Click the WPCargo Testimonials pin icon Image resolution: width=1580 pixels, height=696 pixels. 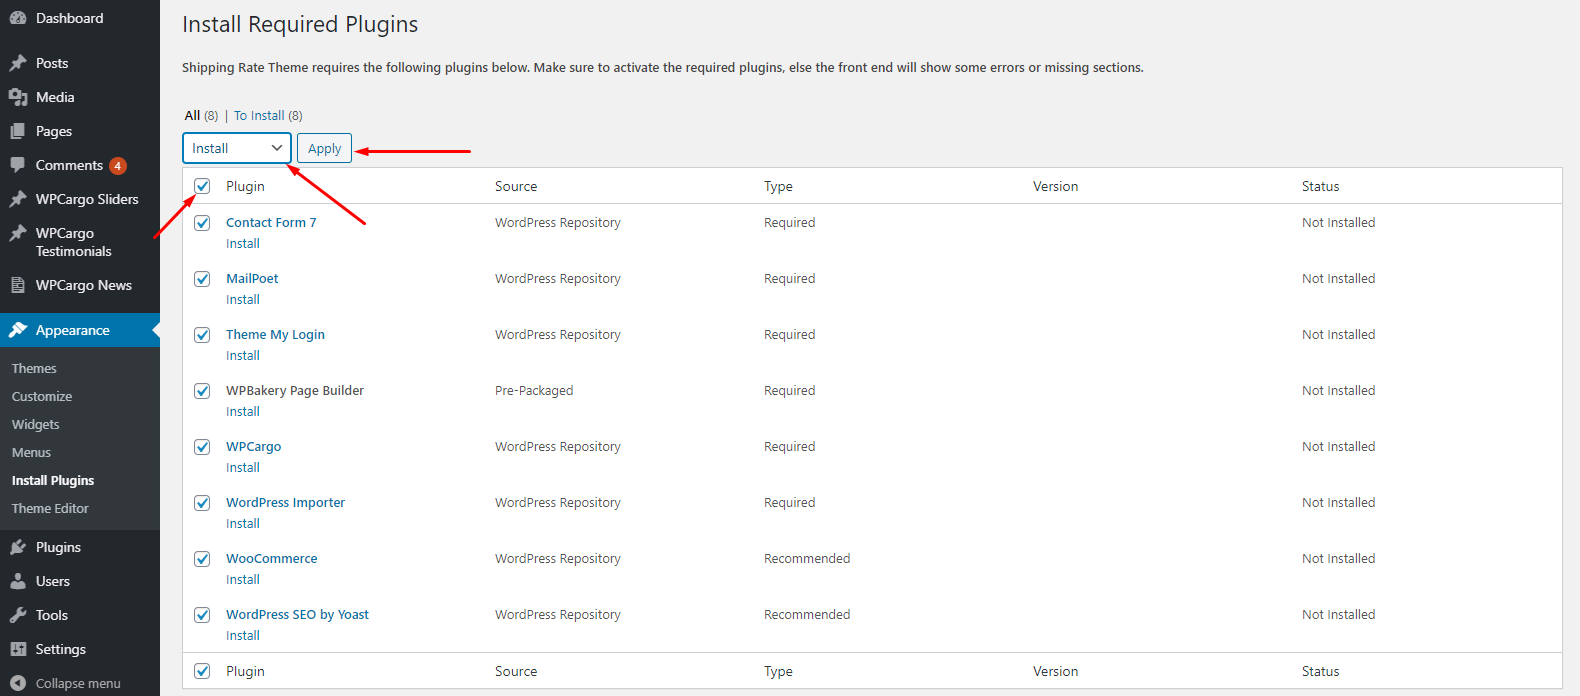[x=18, y=233]
